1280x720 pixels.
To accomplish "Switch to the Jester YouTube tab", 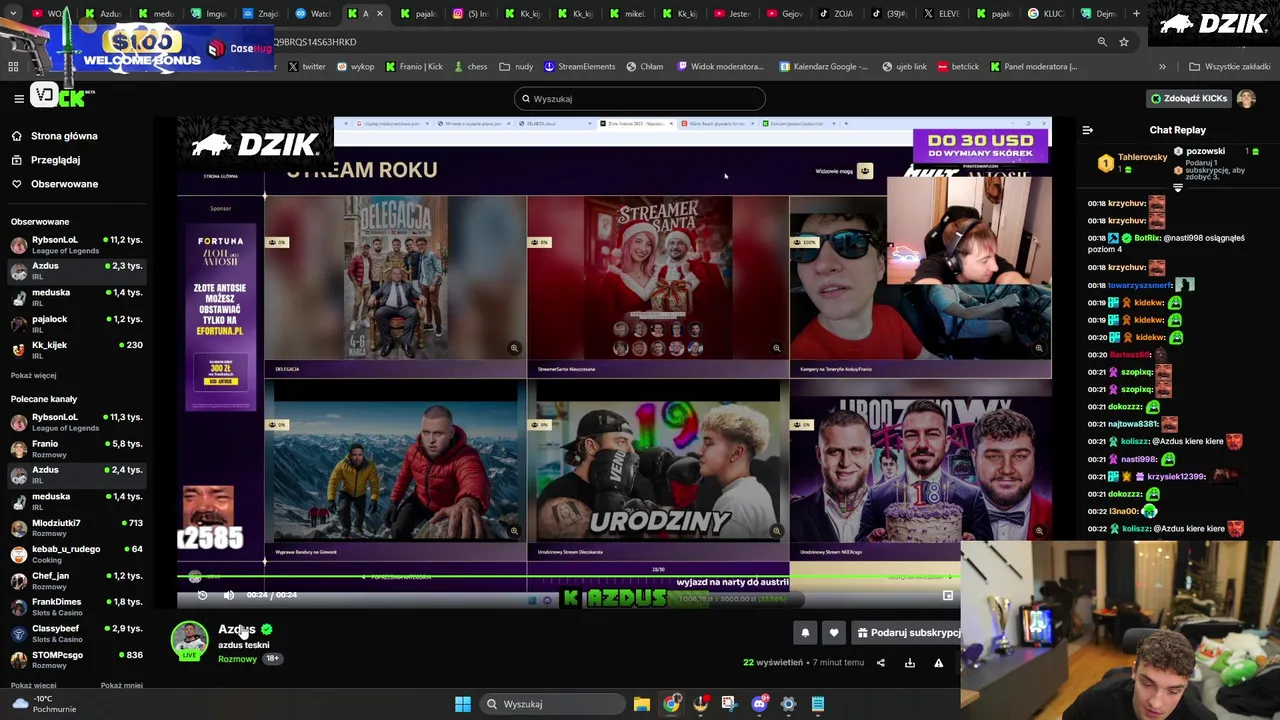I will (732, 14).
